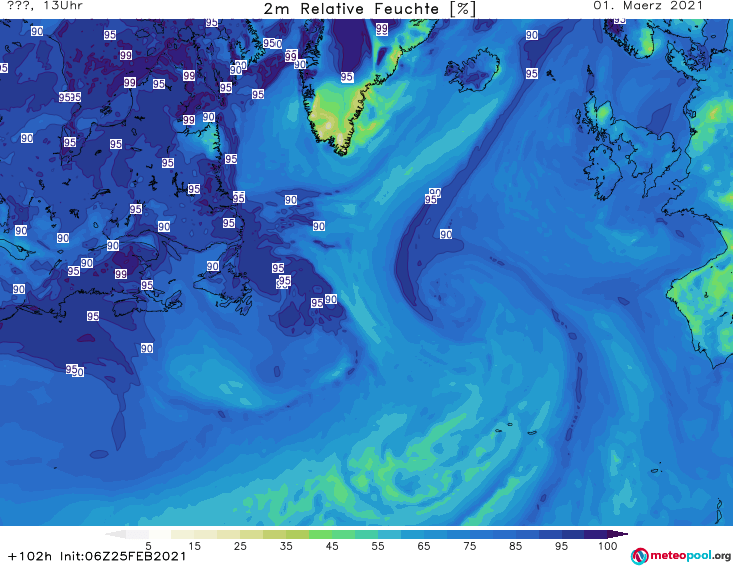This screenshot has height=566, width=733.
Task: Click the '55' color scale label
Action: click(377, 546)
